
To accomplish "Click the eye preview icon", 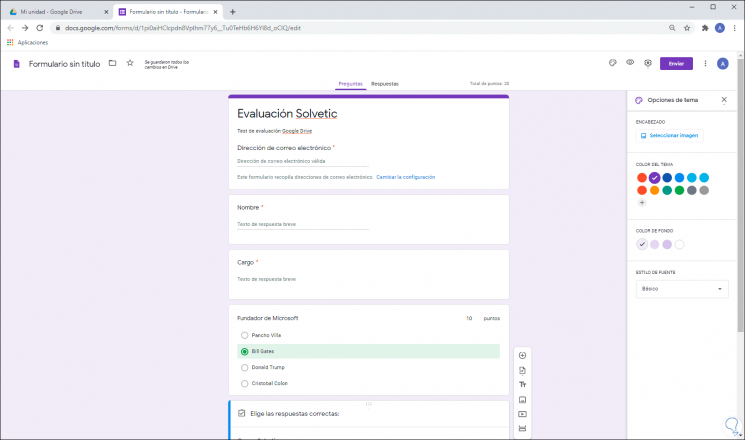I will [630, 63].
